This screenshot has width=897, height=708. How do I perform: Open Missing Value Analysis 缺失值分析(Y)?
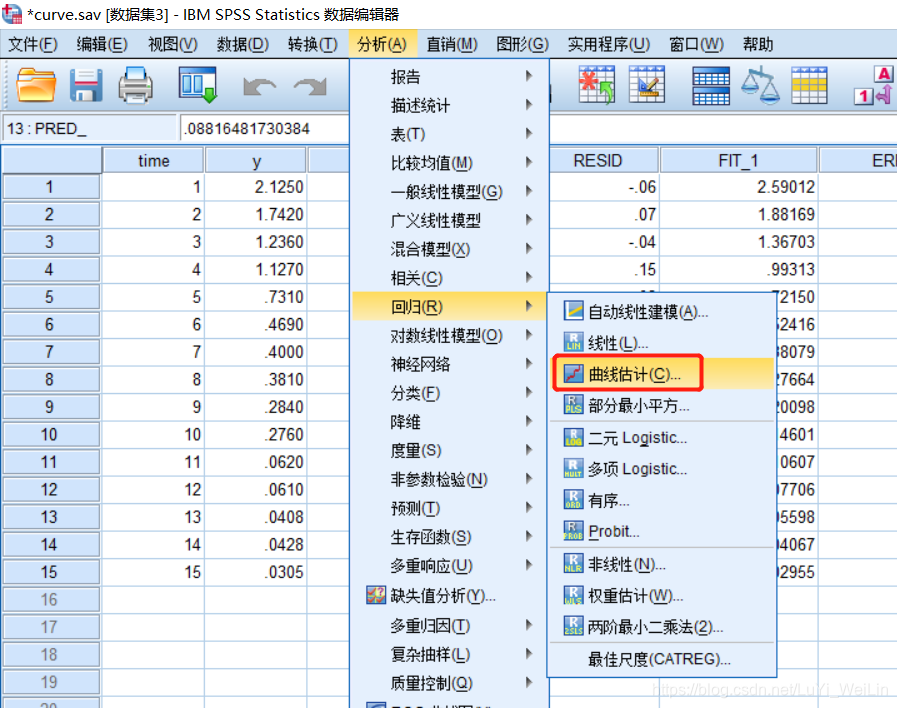pos(450,595)
